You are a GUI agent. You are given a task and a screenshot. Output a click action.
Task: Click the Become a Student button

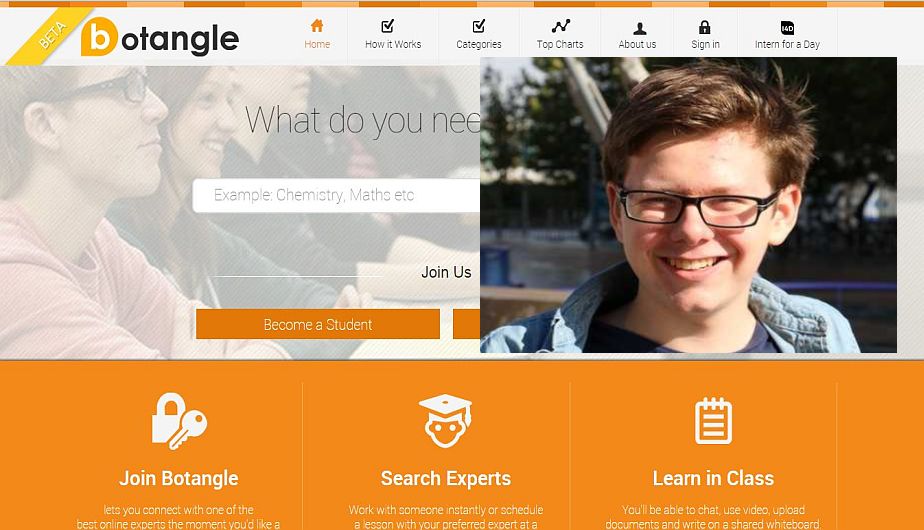318,324
